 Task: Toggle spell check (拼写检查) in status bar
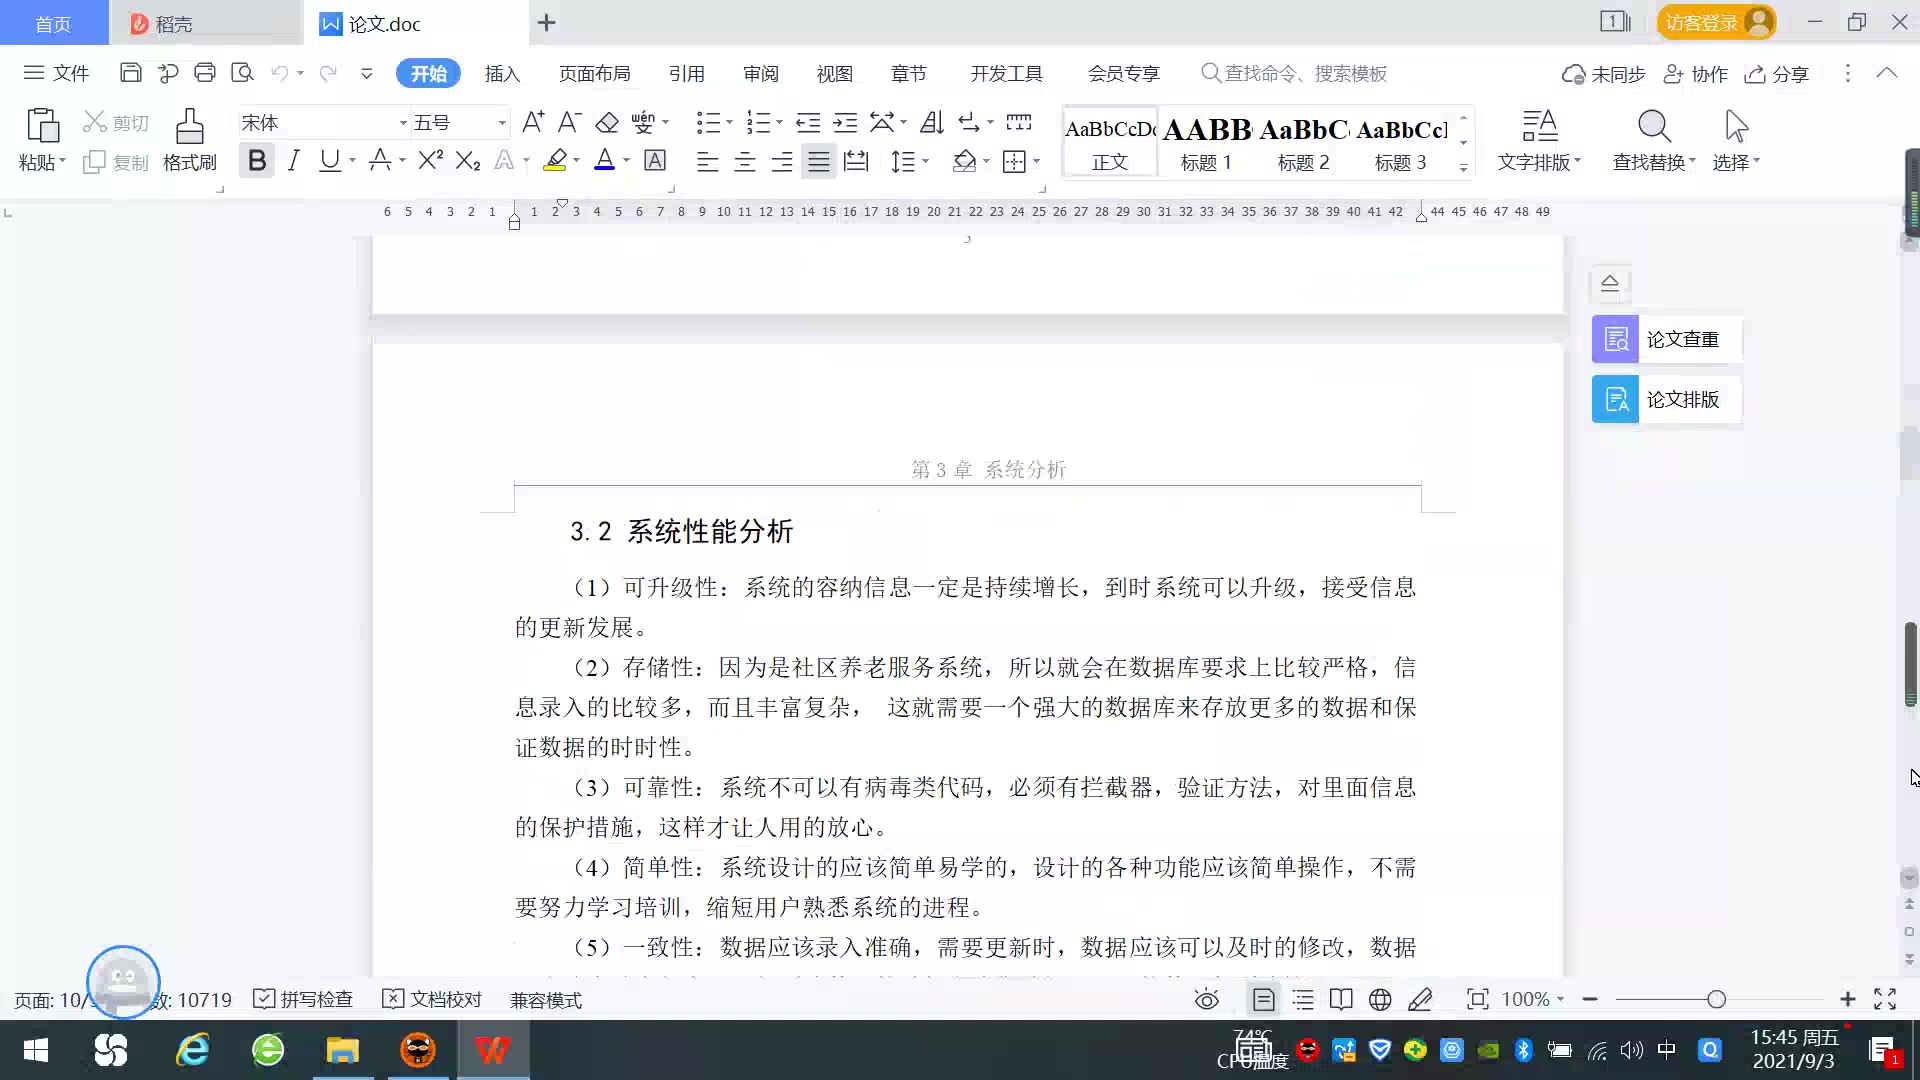click(x=303, y=999)
